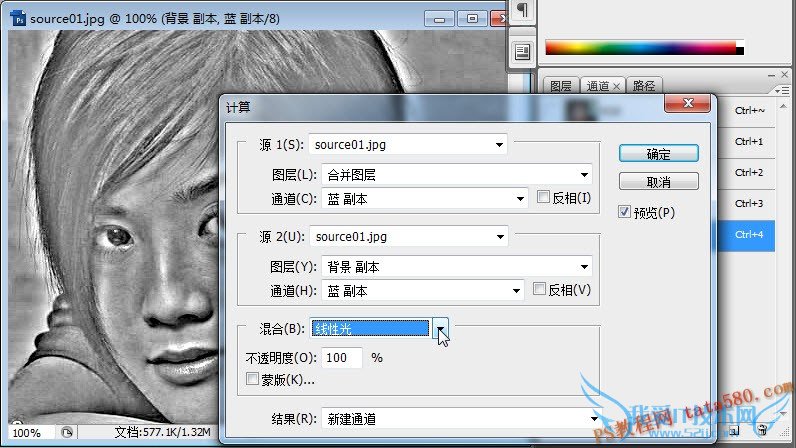Open the notes panel icon in dock
The width and height of the screenshot is (796, 448).
pos(522,52)
